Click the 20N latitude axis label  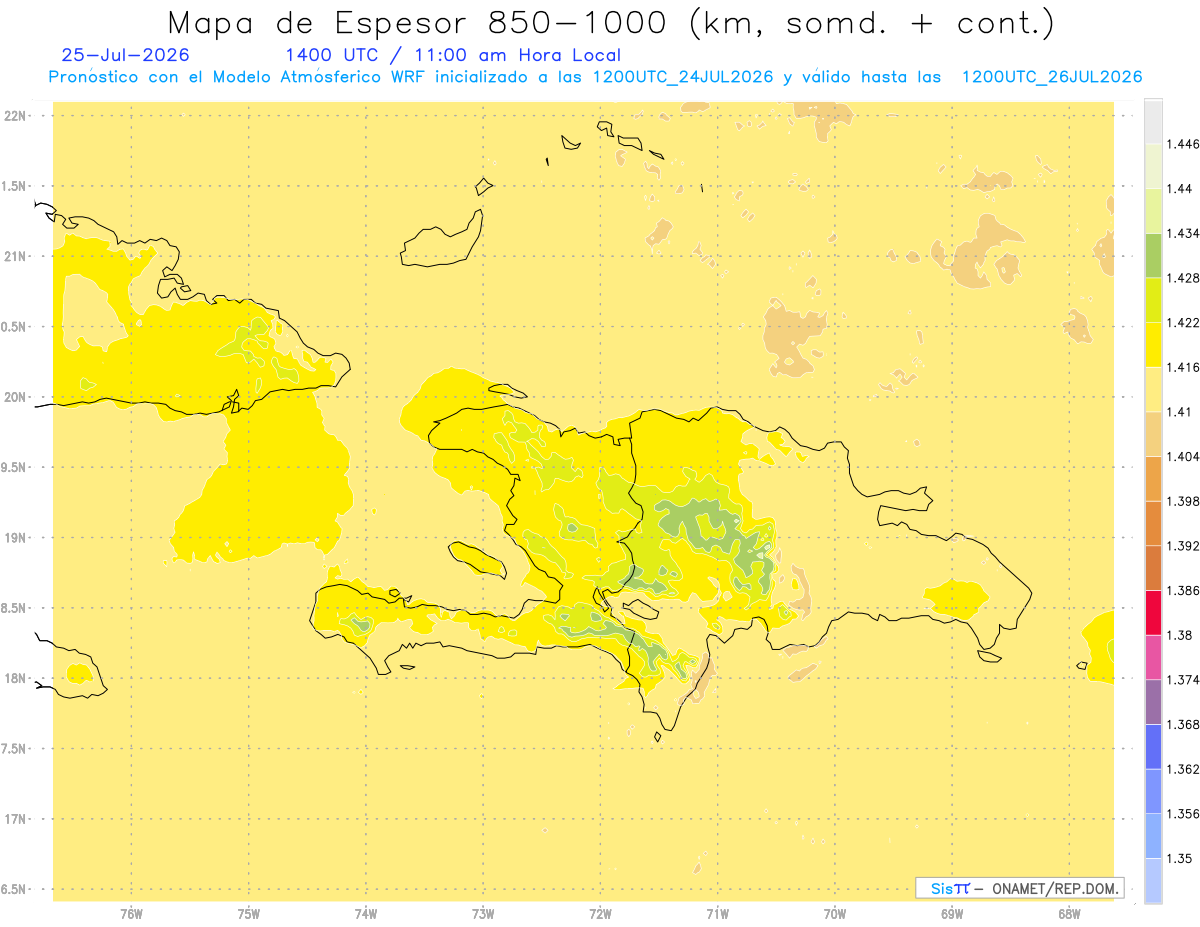pos(16,397)
